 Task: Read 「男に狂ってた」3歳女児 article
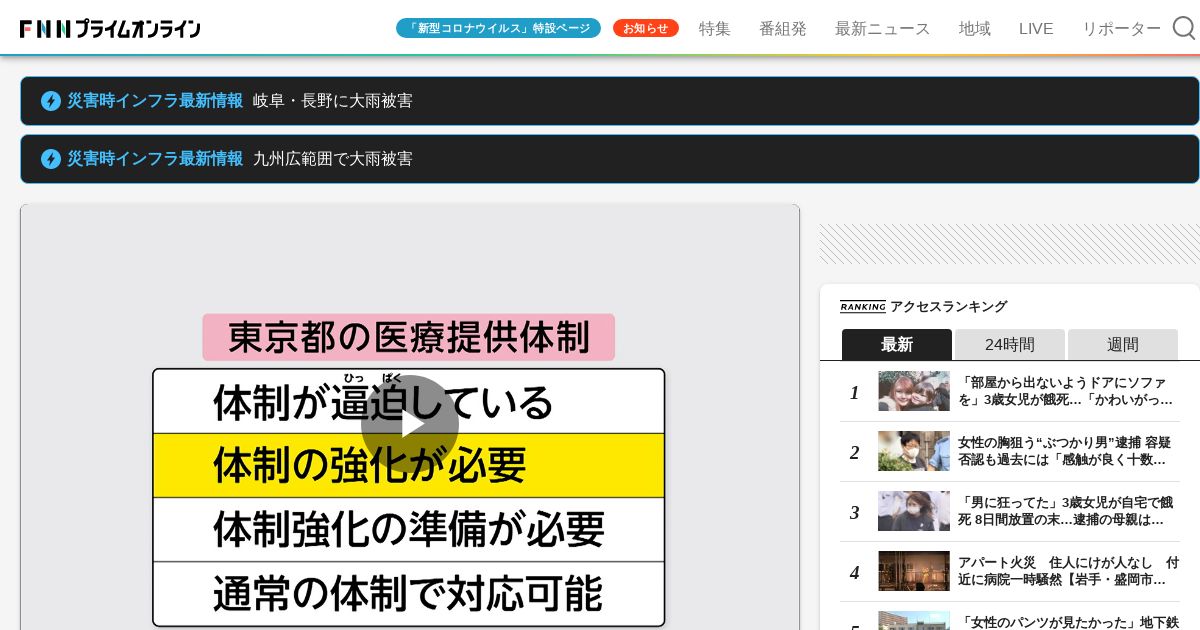1066,511
